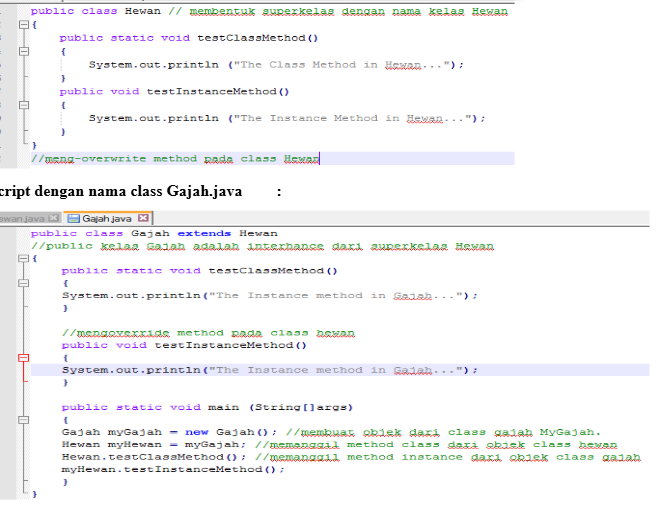
Task: Click the '//meng-overwrite method pada class Hewan' comment
Action: click(175, 158)
